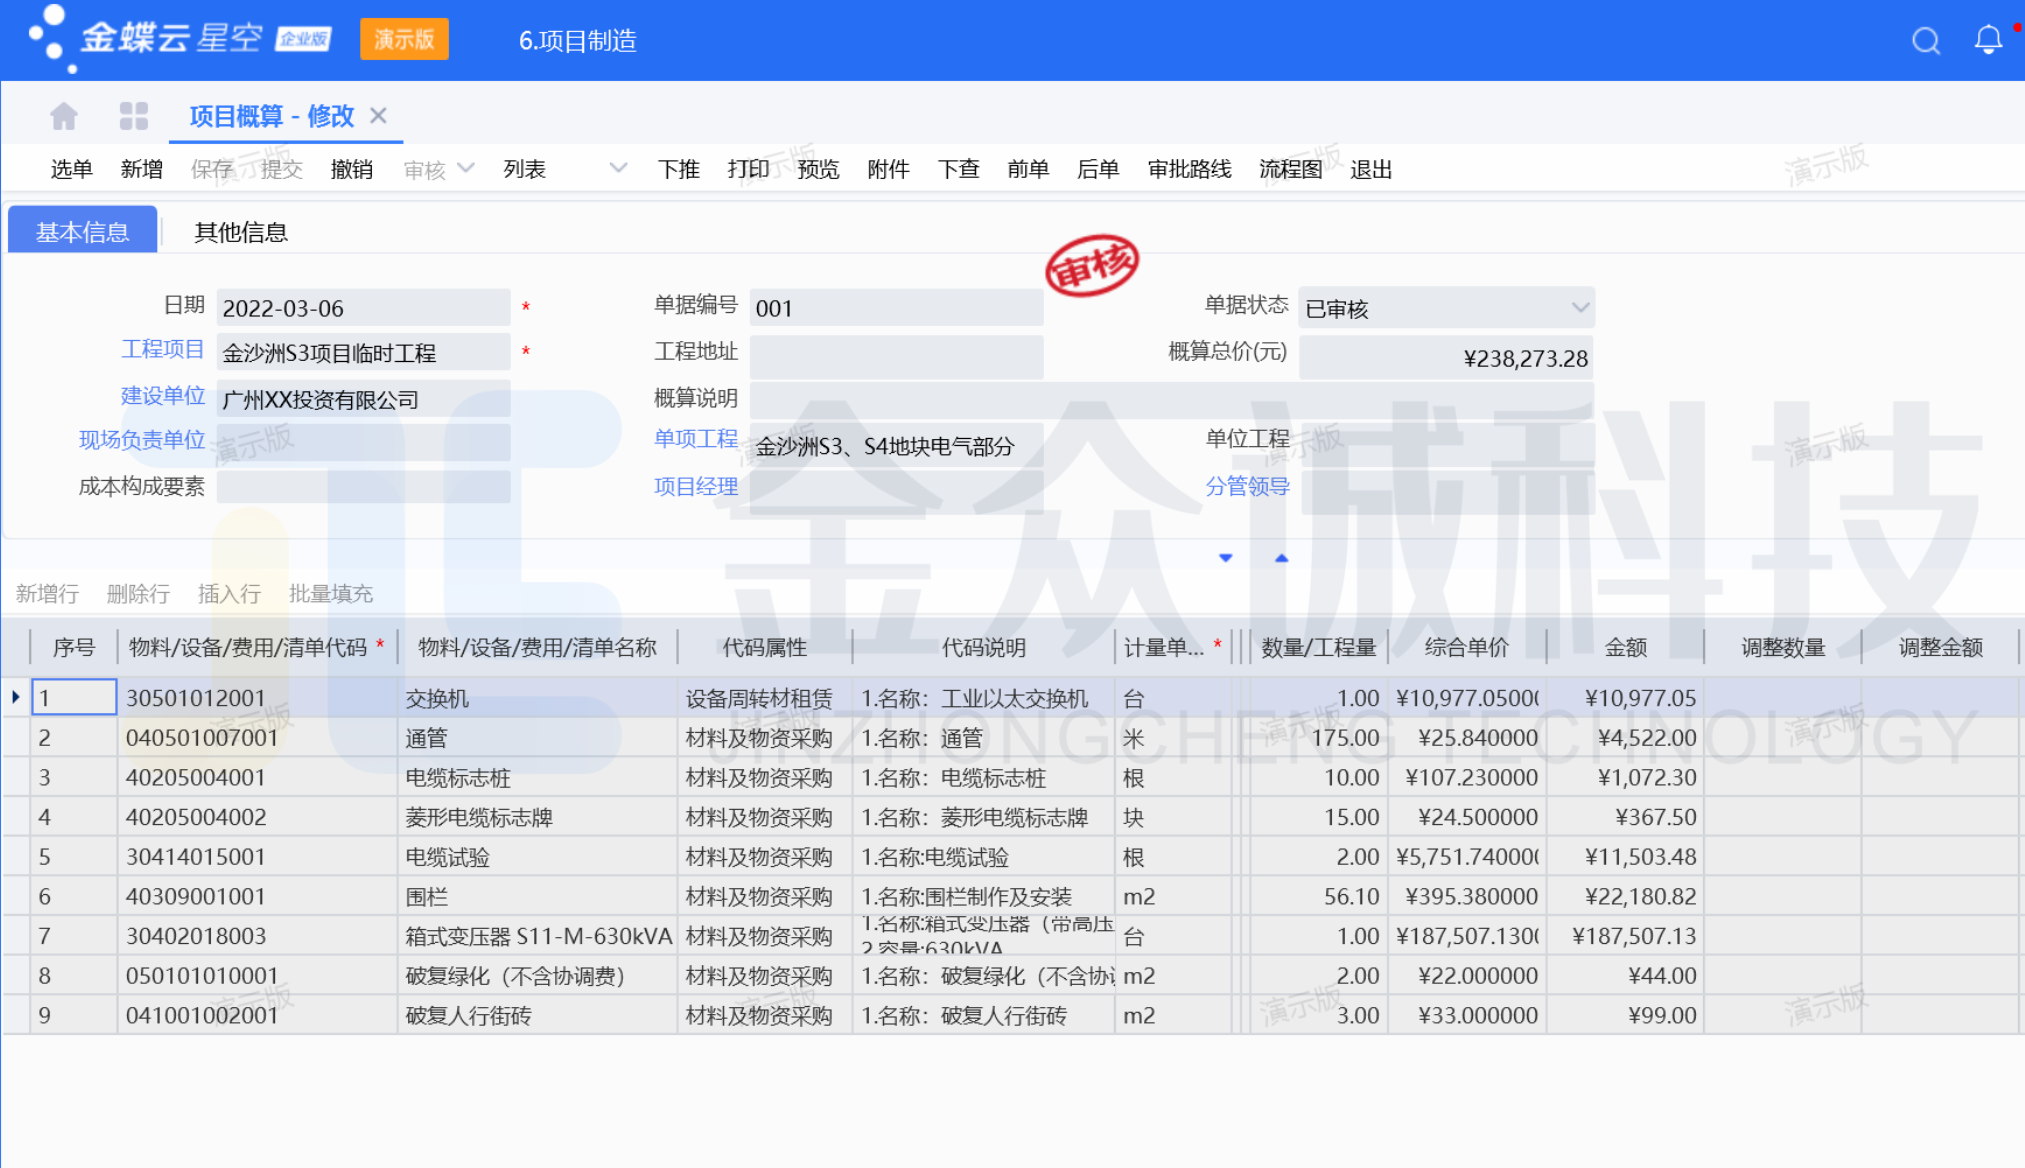The width and height of the screenshot is (2025, 1168).
Task: Open the 单据状态 dropdown
Action: (x=1579, y=308)
